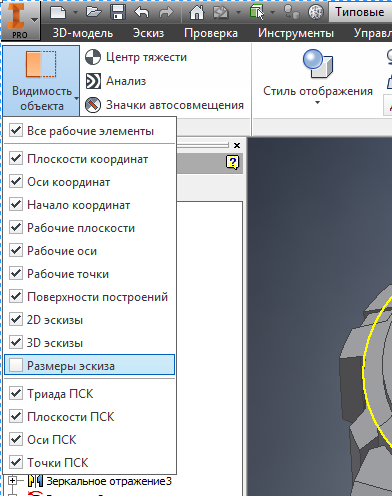Close the browser panel with X

point(237,145)
